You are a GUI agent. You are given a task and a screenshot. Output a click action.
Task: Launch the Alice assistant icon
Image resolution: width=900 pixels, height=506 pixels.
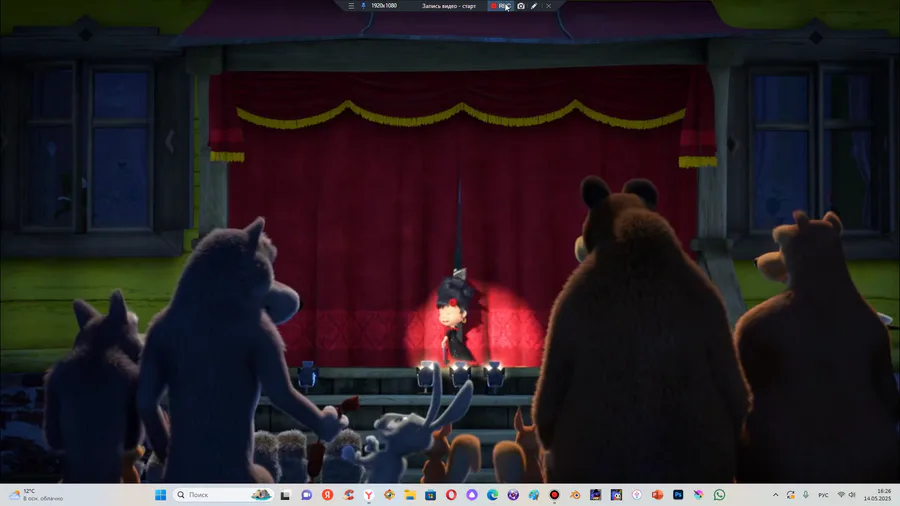pos(472,495)
